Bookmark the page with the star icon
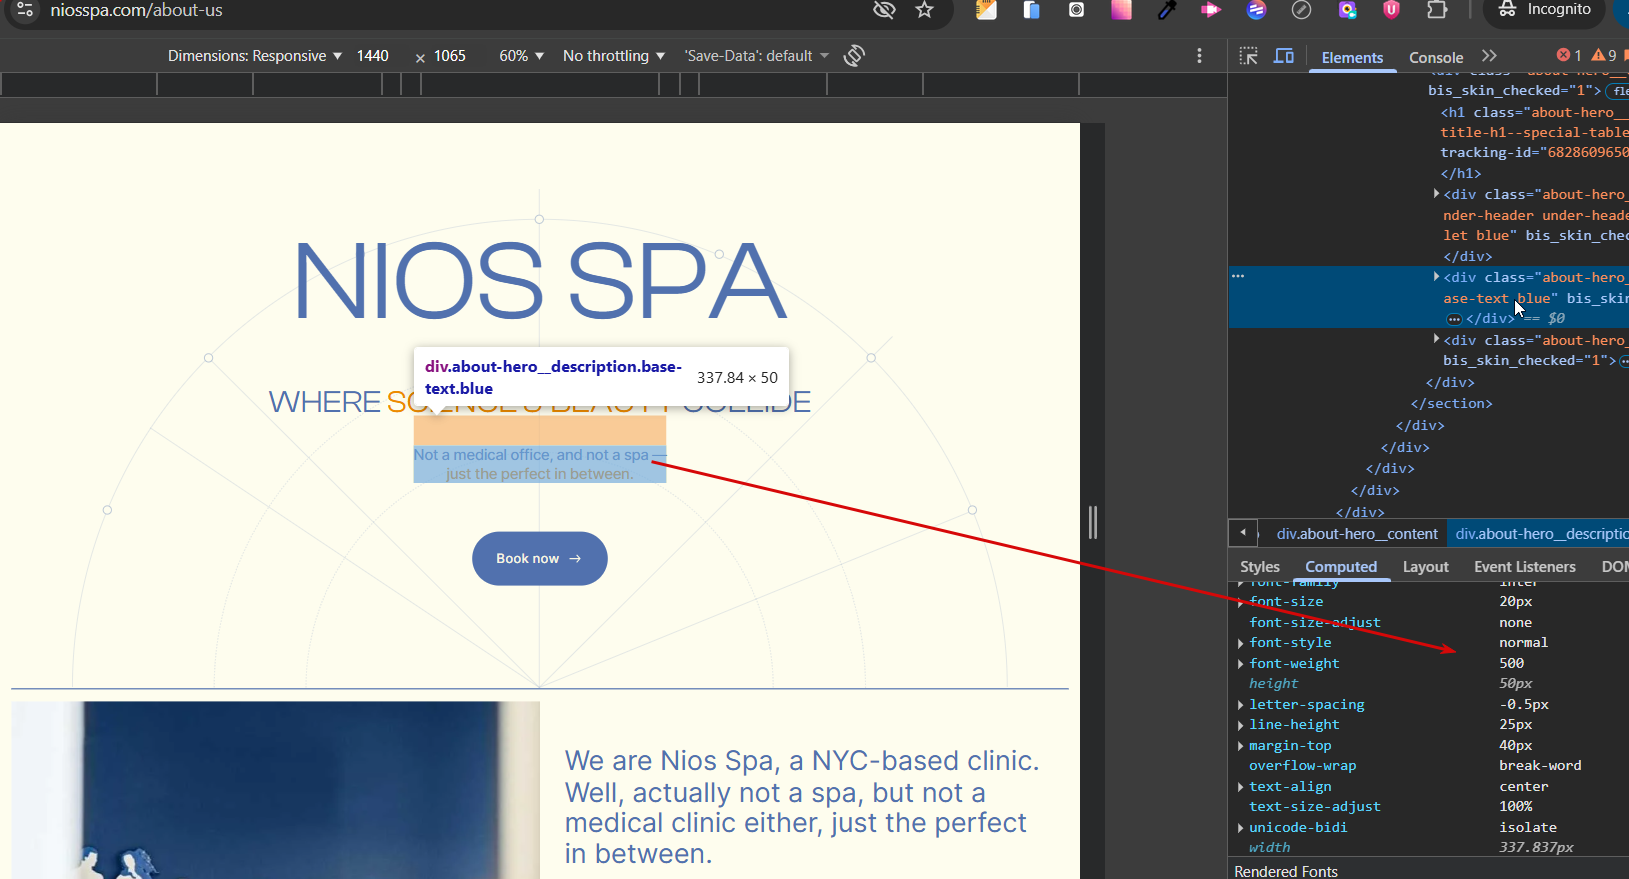Image resolution: width=1629 pixels, height=879 pixels. click(924, 10)
